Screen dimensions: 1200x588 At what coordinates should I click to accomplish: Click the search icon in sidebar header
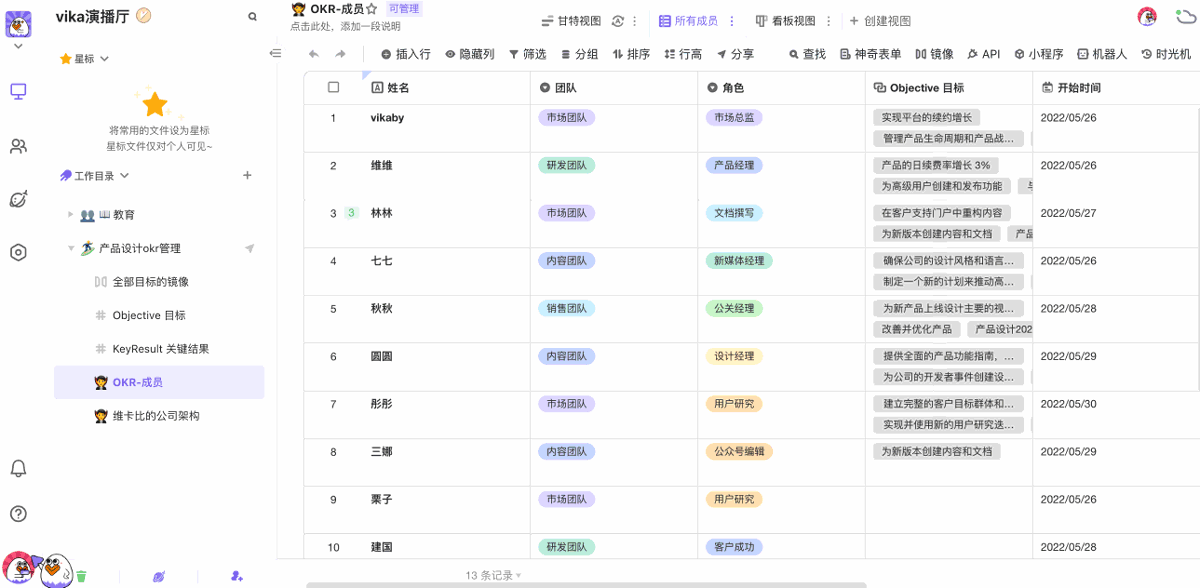pos(252,17)
